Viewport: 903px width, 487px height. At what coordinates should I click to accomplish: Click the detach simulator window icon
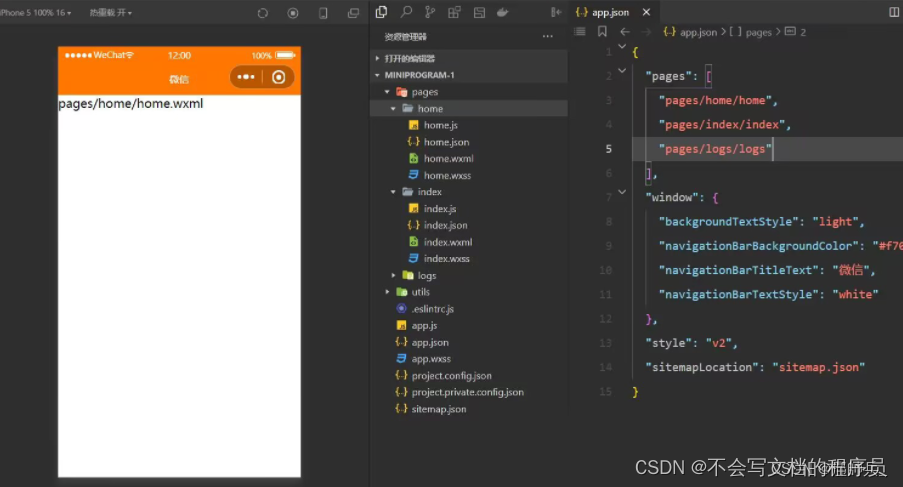353,13
